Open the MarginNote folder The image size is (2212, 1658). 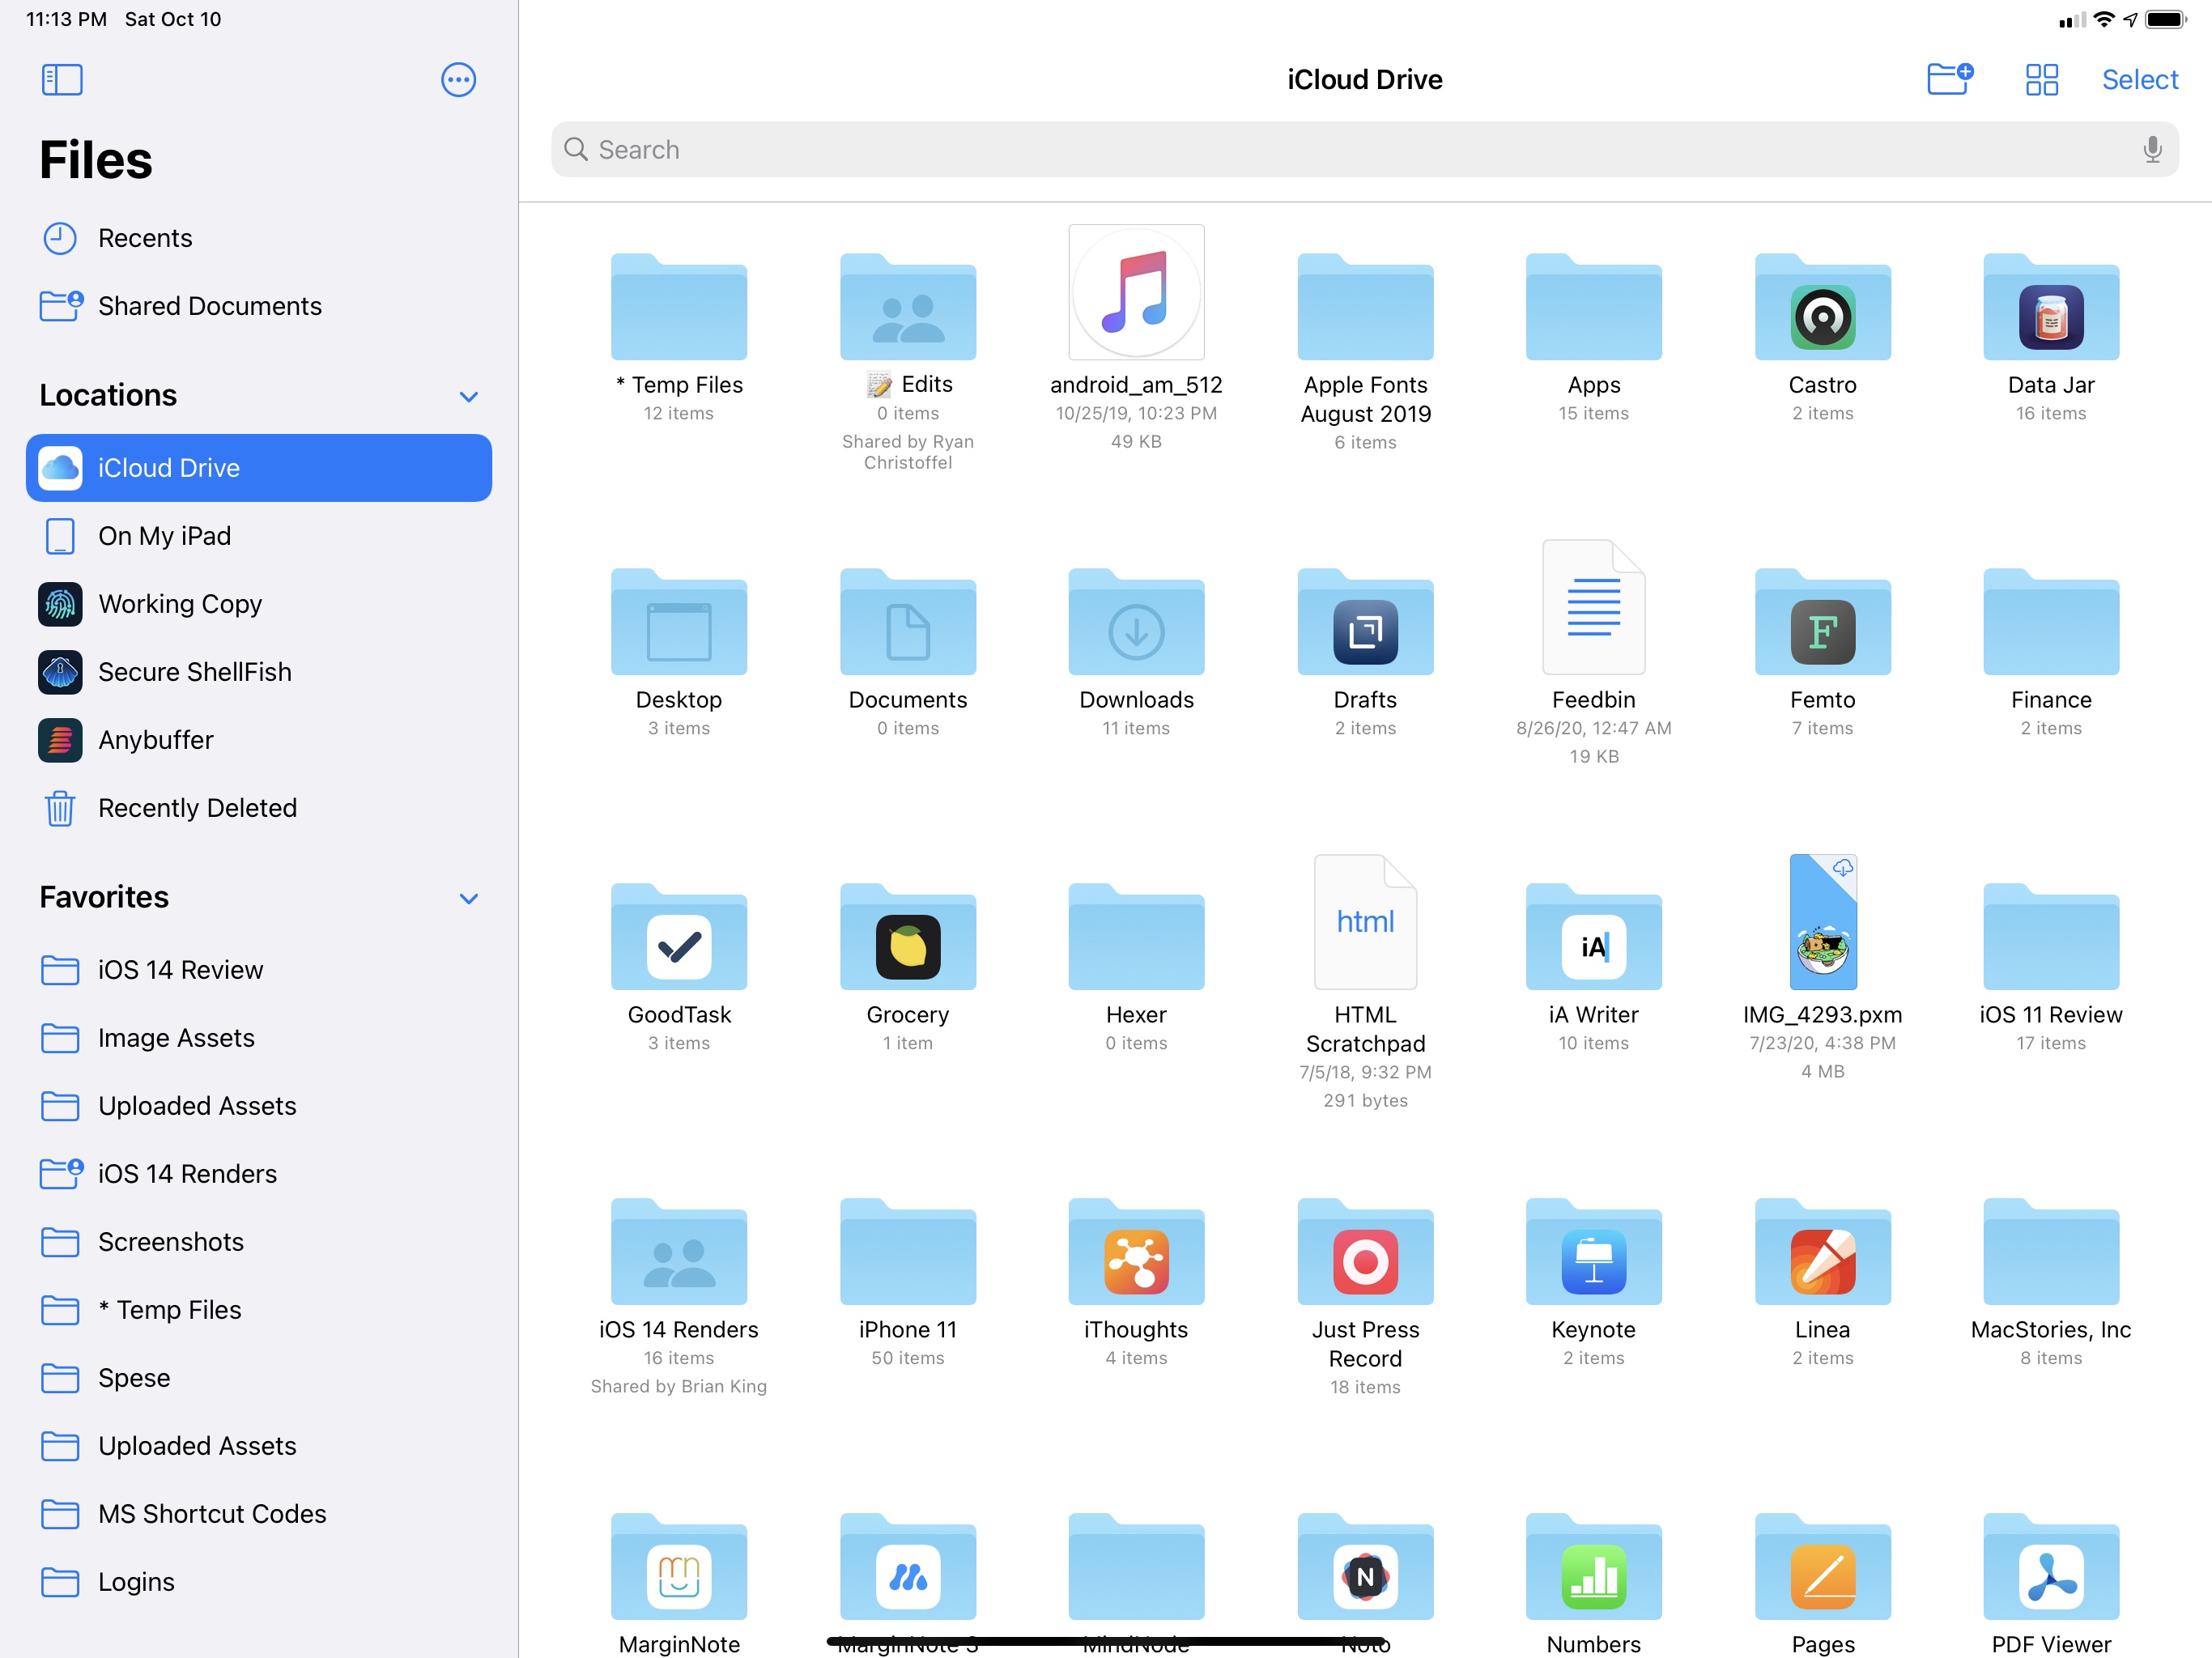click(679, 1568)
